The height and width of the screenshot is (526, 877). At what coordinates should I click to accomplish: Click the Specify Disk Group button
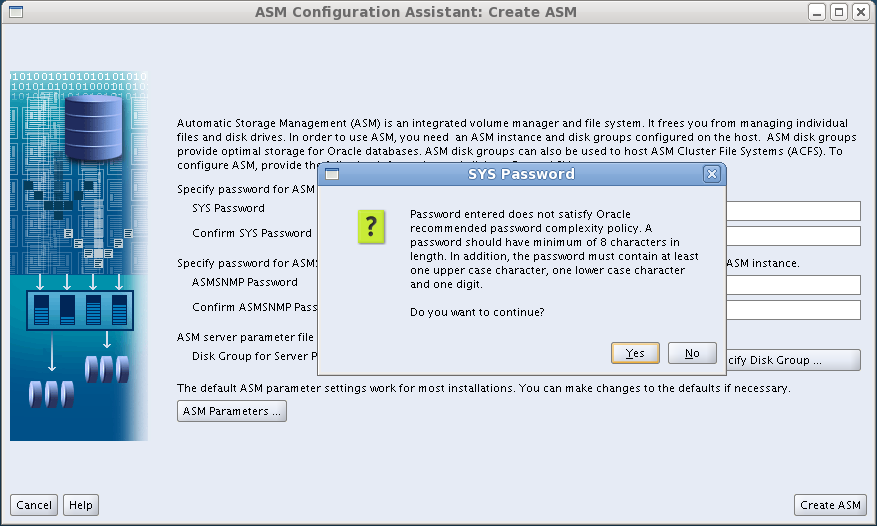pyautogui.click(x=793, y=360)
